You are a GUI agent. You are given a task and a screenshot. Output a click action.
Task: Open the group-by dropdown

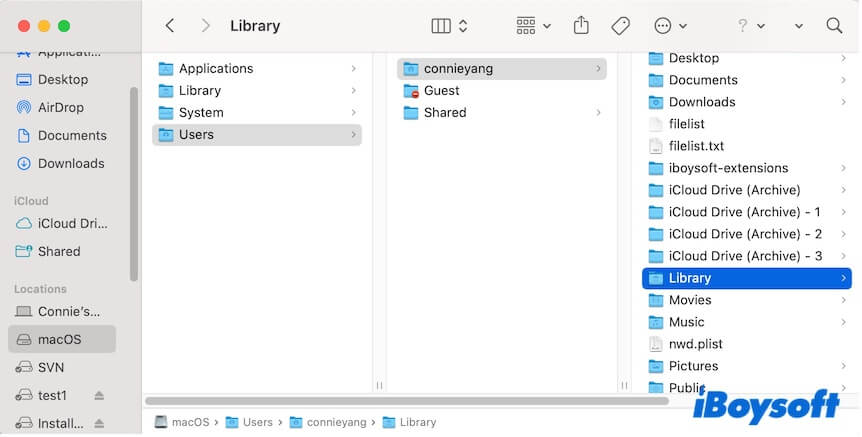pos(533,26)
